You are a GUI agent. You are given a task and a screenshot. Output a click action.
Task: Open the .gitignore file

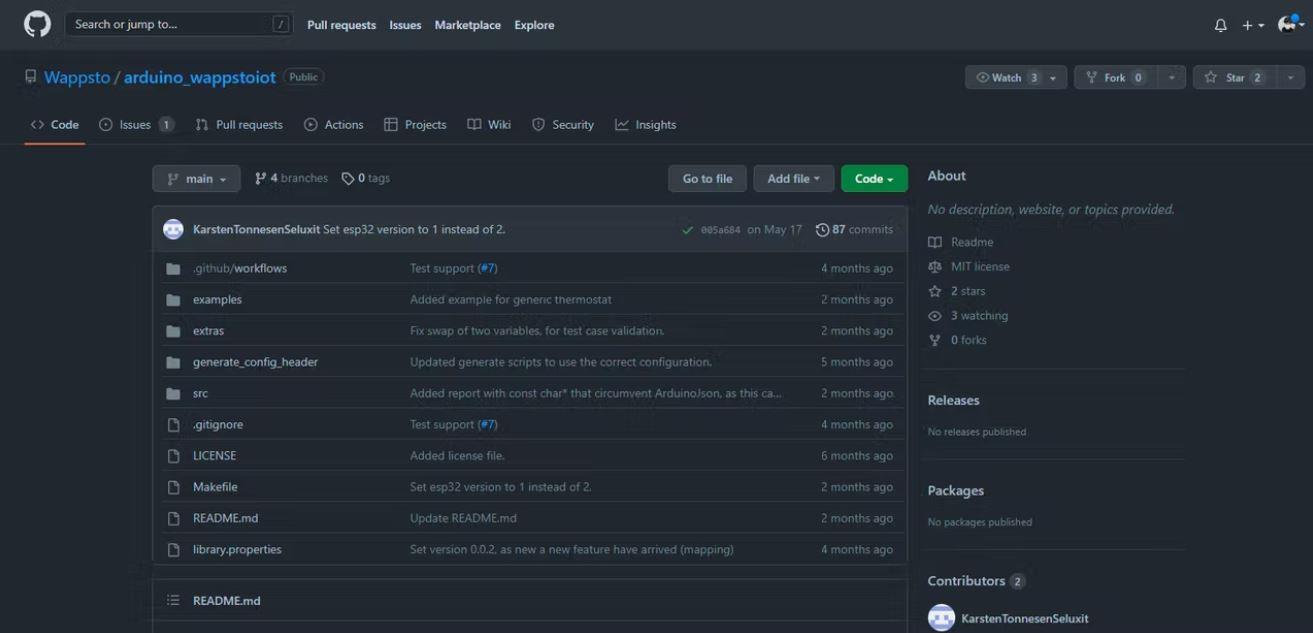point(218,424)
